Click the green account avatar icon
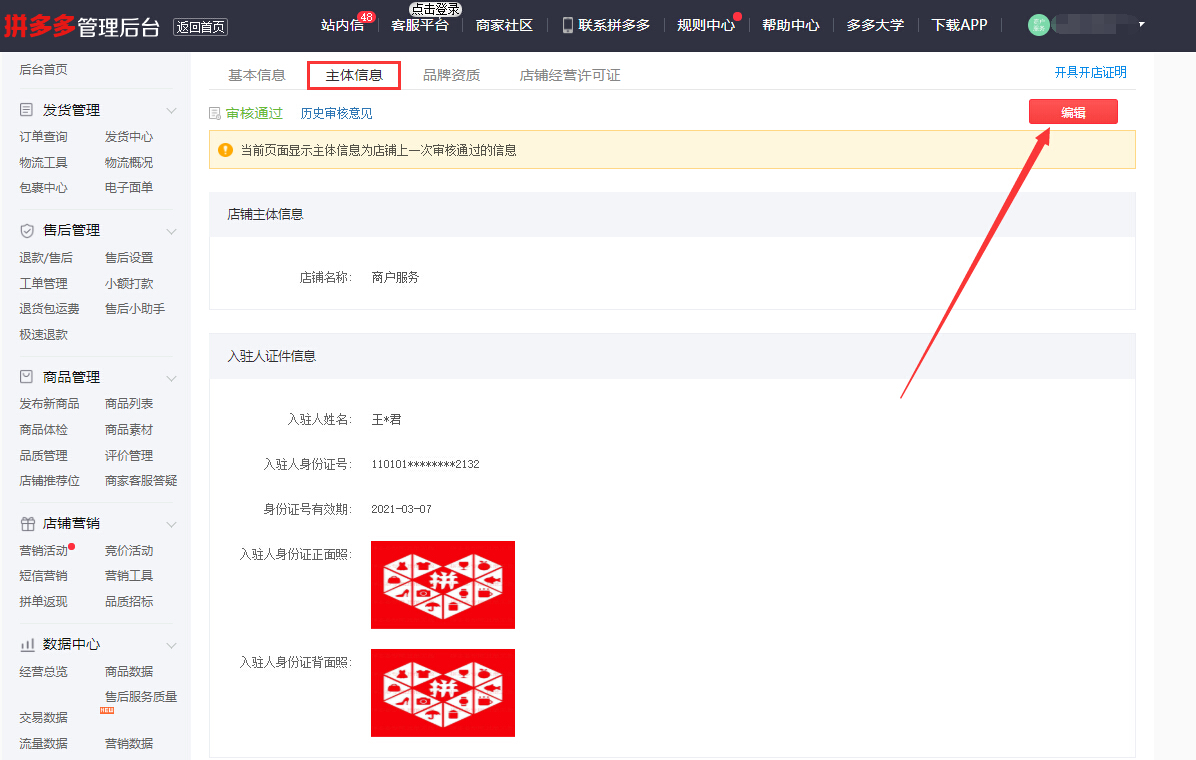1196x760 pixels. [x=1038, y=25]
